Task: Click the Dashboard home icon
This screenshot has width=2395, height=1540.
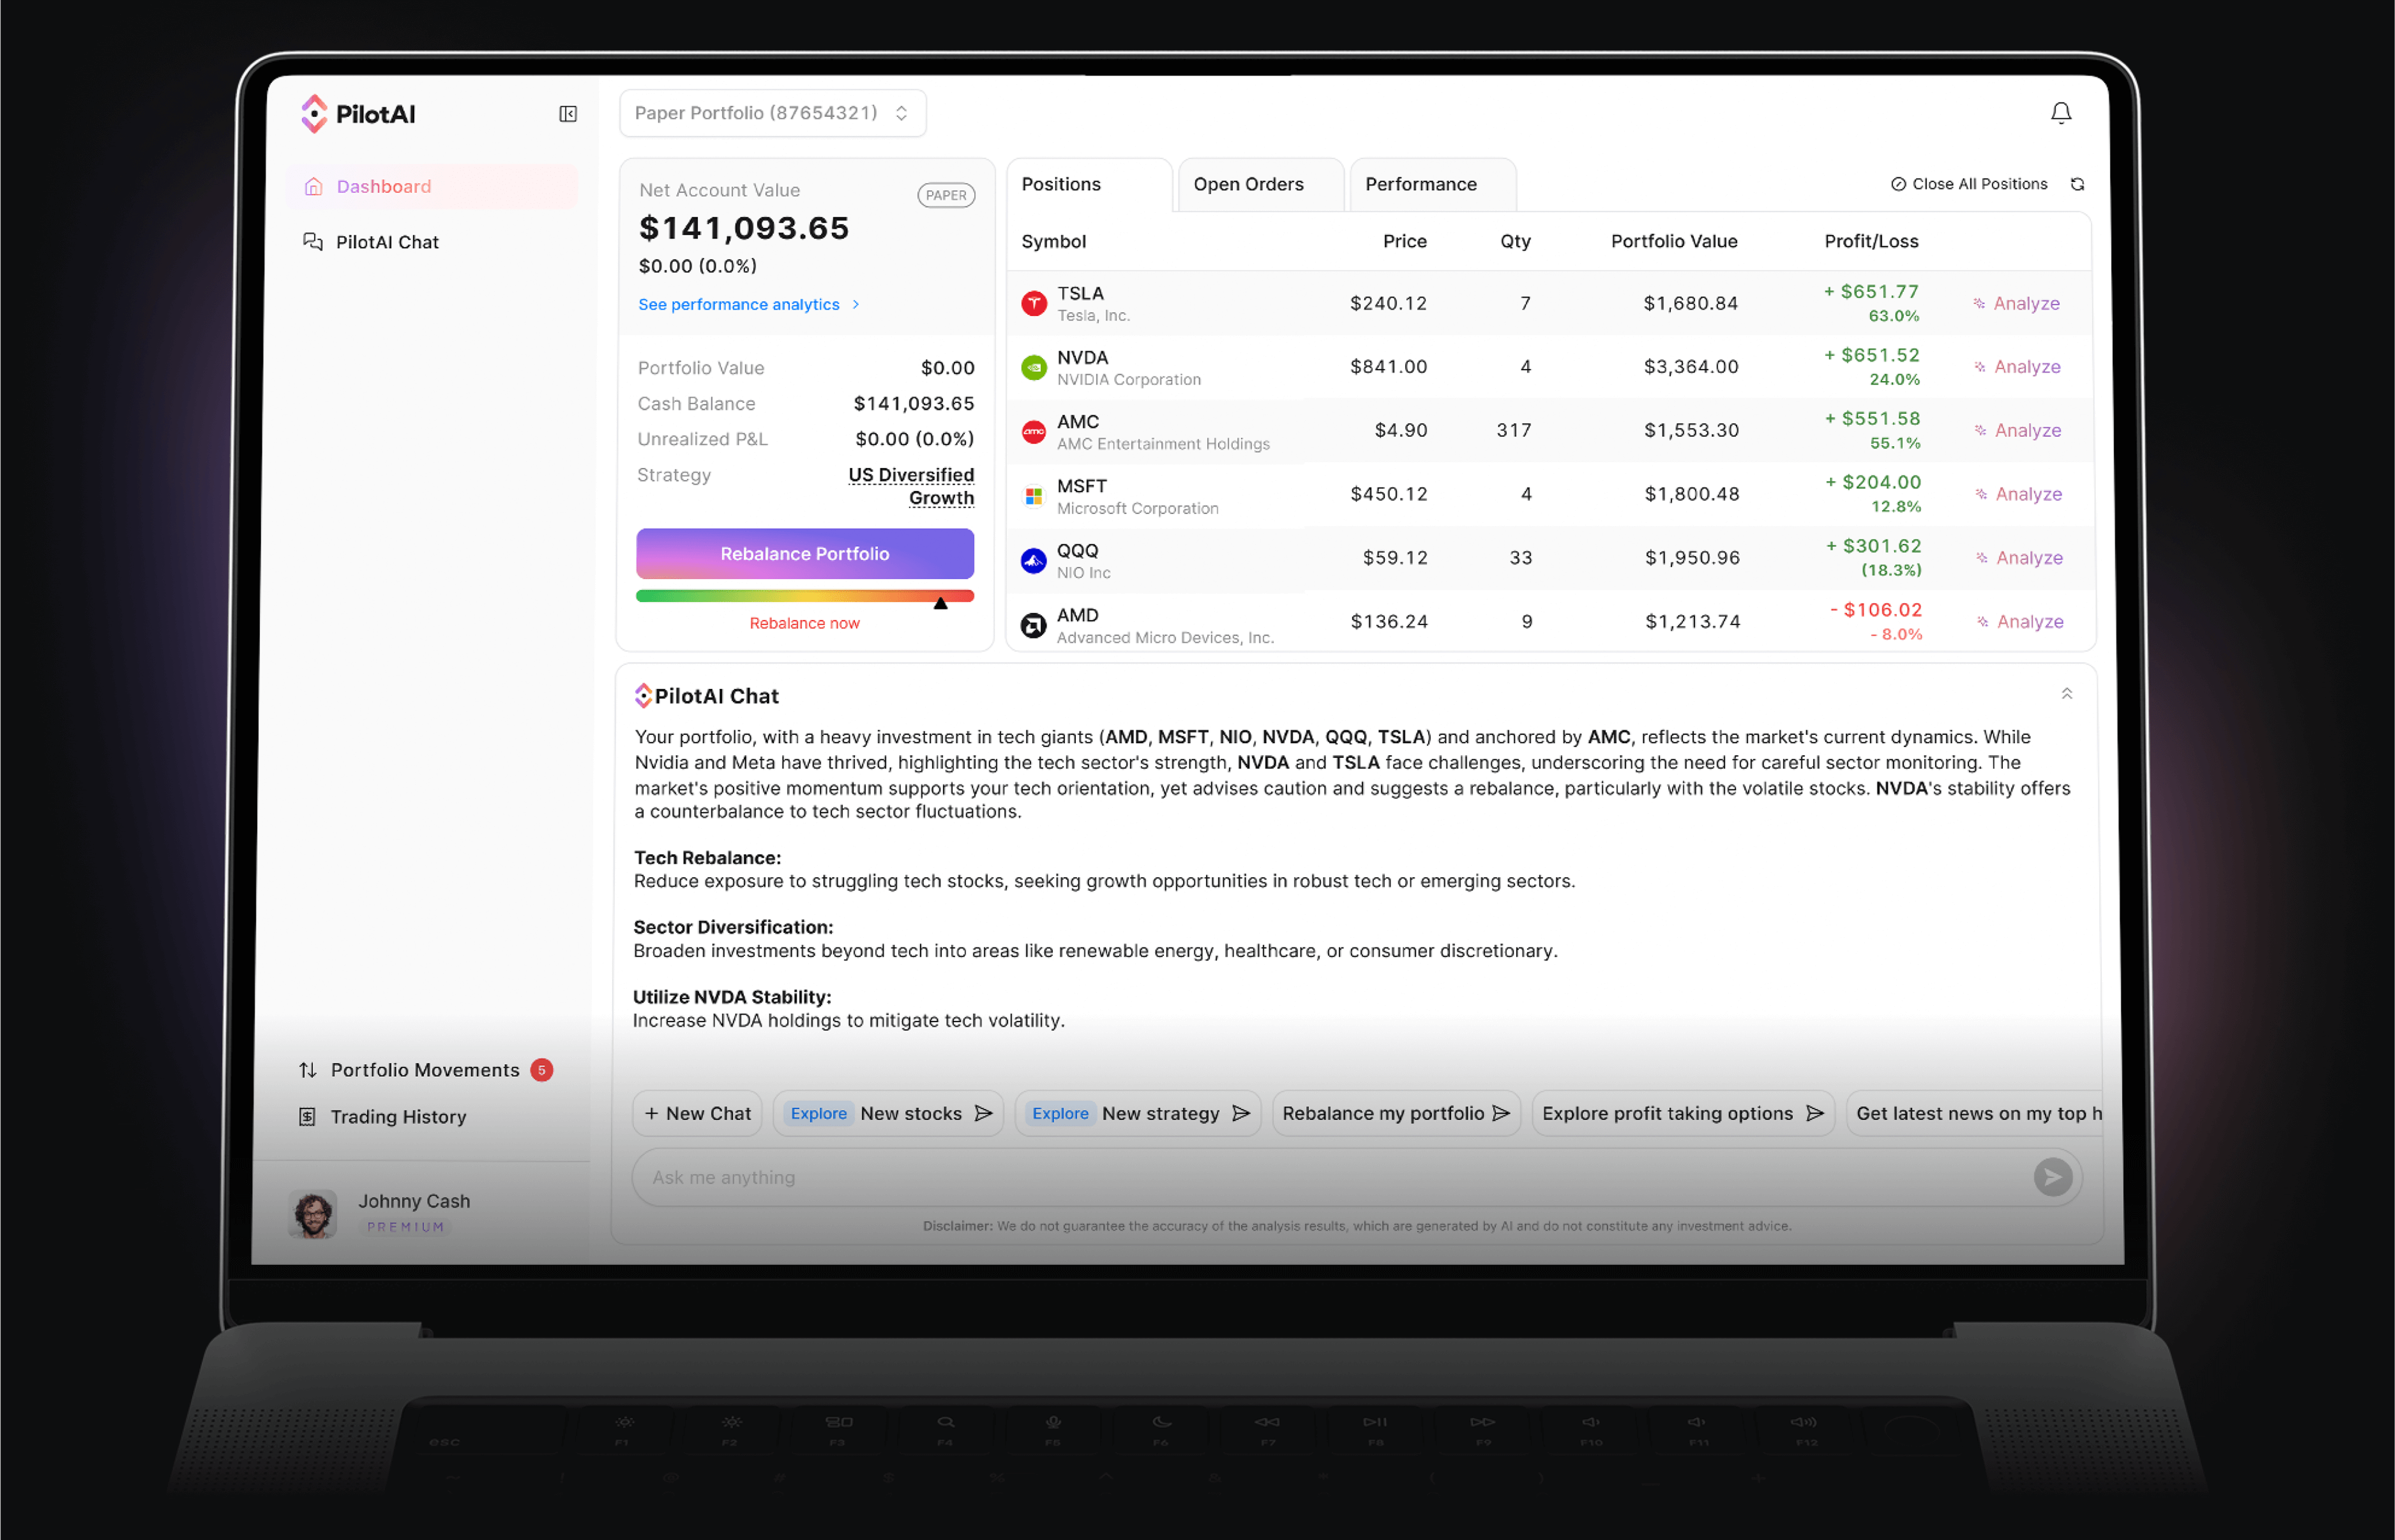Action: (x=314, y=186)
